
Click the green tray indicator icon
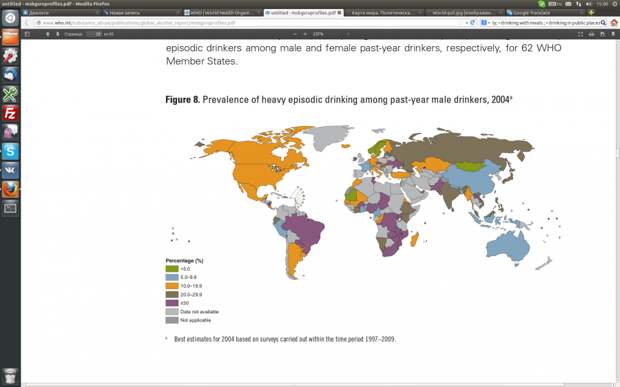click(542, 4)
